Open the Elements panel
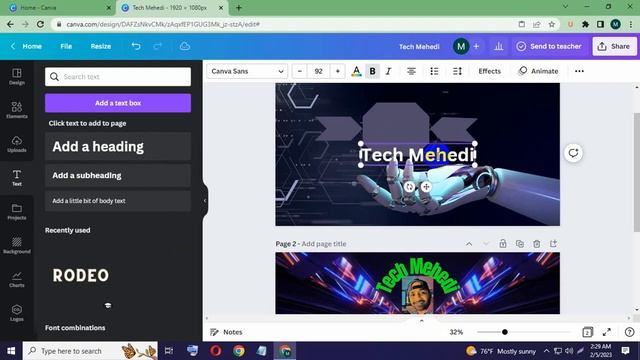 pyautogui.click(x=17, y=110)
